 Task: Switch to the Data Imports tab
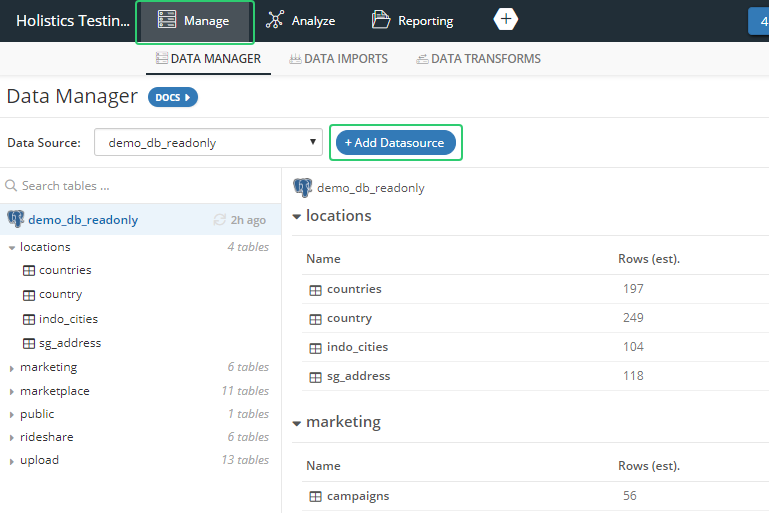(338, 59)
